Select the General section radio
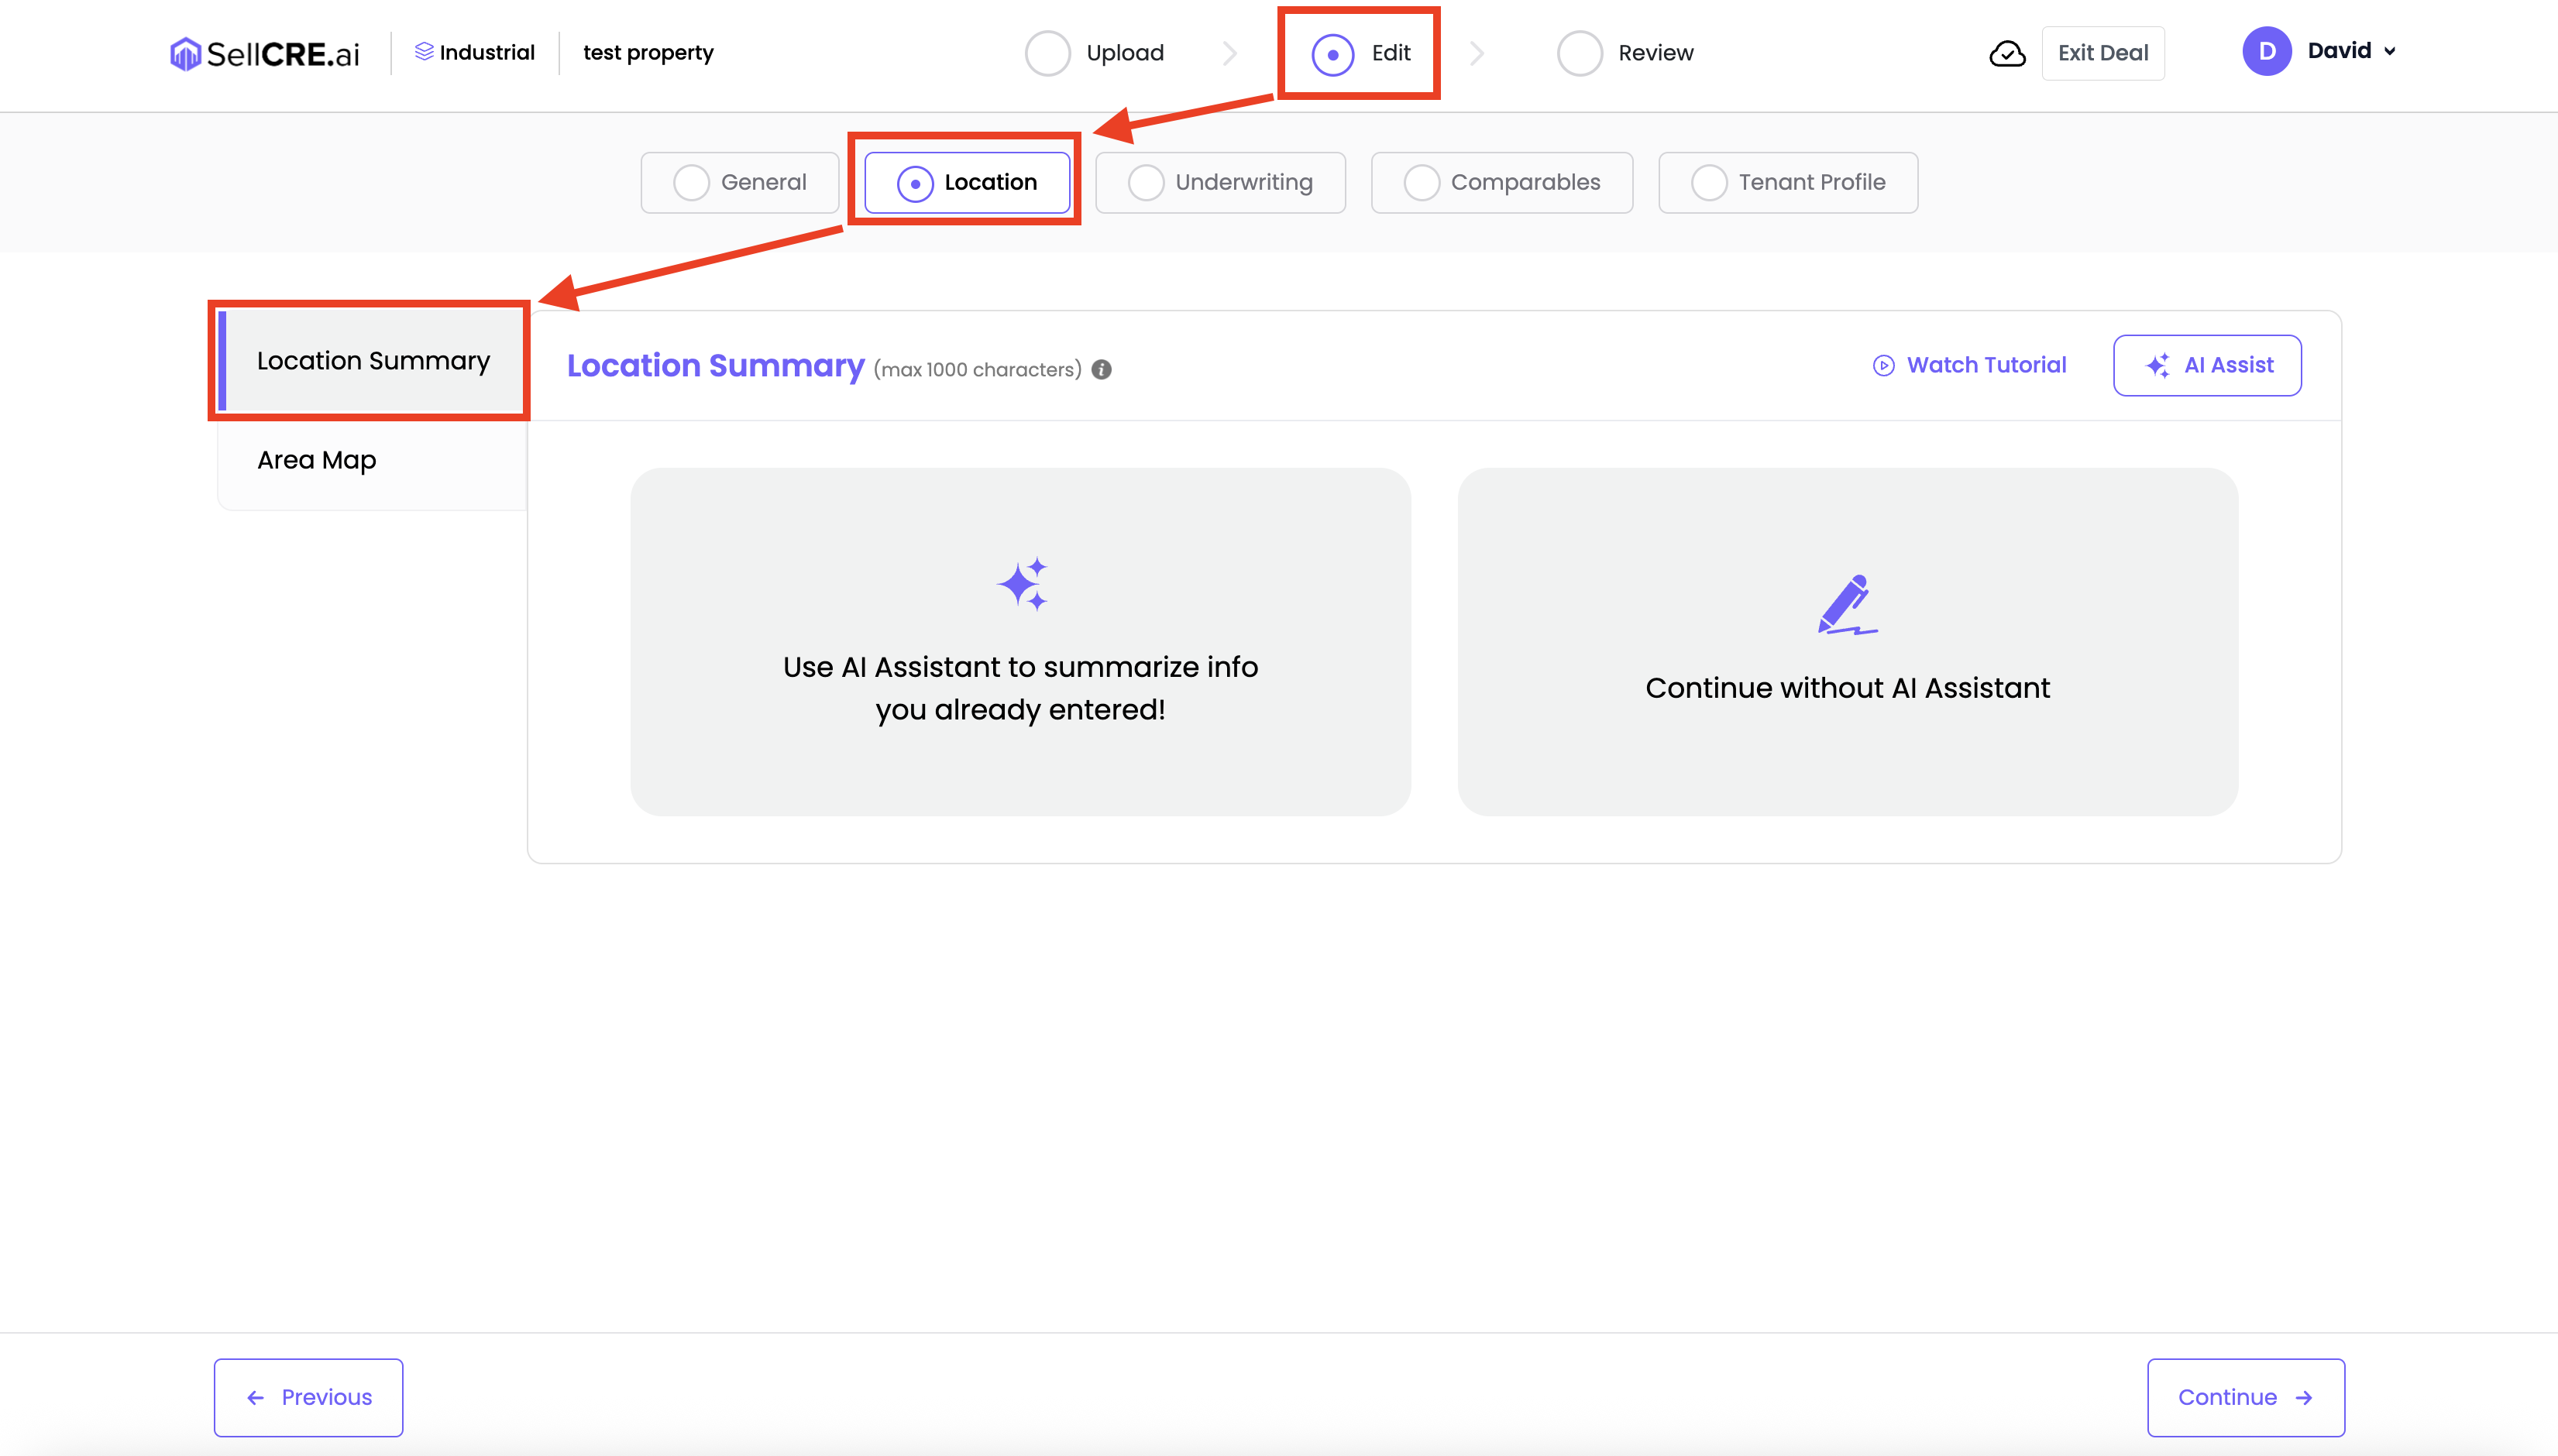2558x1456 pixels. pyautogui.click(x=691, y=183)
